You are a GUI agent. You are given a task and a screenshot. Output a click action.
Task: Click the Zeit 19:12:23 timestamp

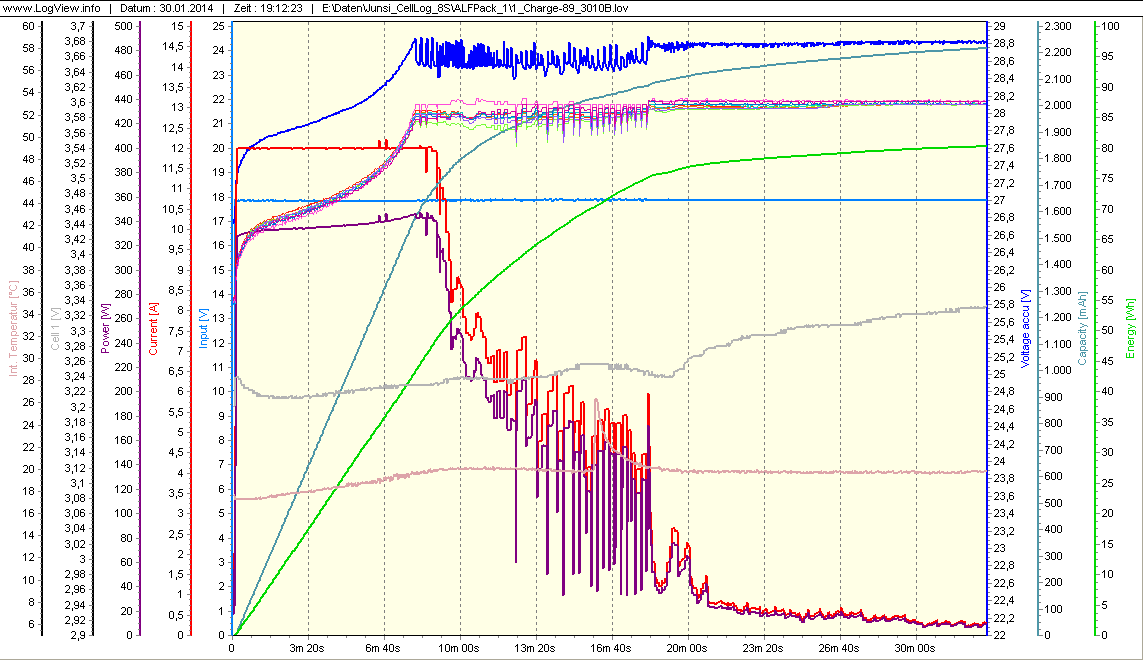pyautogui.click(x=275, y=8)
